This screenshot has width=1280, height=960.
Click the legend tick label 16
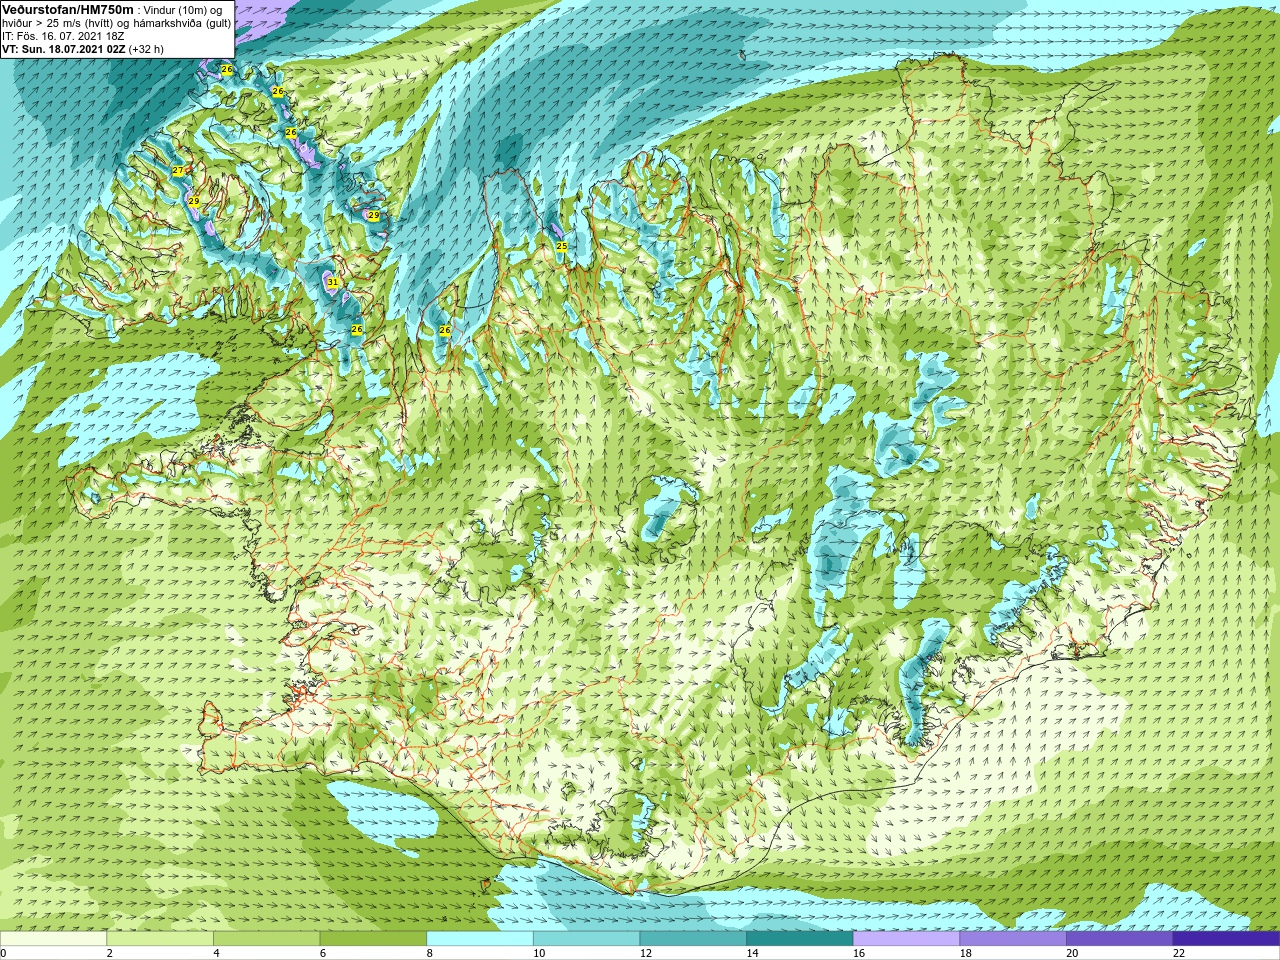[x=859, y=953]
